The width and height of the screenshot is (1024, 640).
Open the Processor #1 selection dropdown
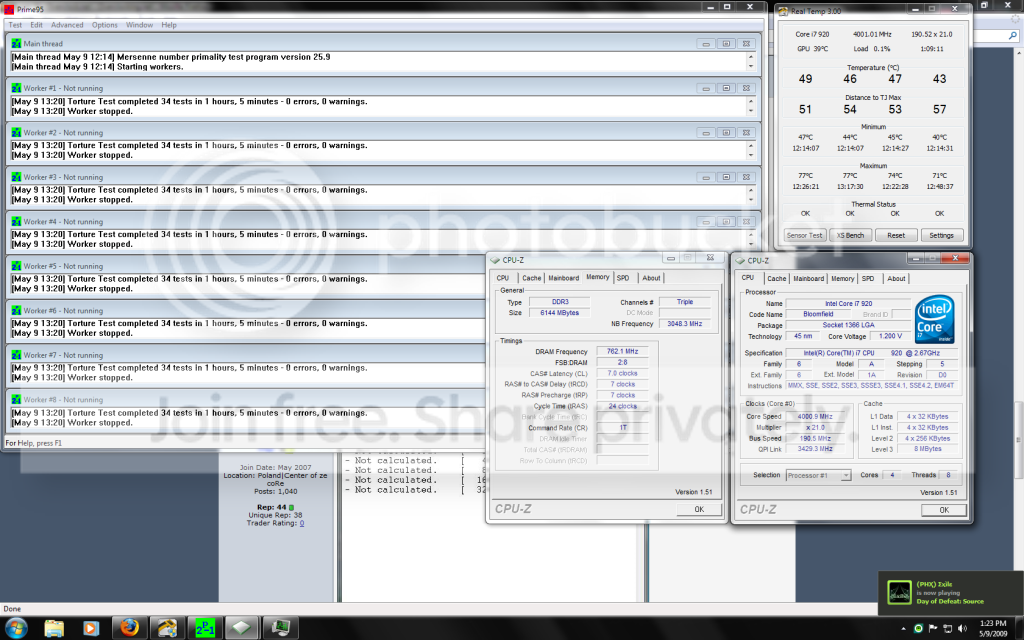click(818, 475)
